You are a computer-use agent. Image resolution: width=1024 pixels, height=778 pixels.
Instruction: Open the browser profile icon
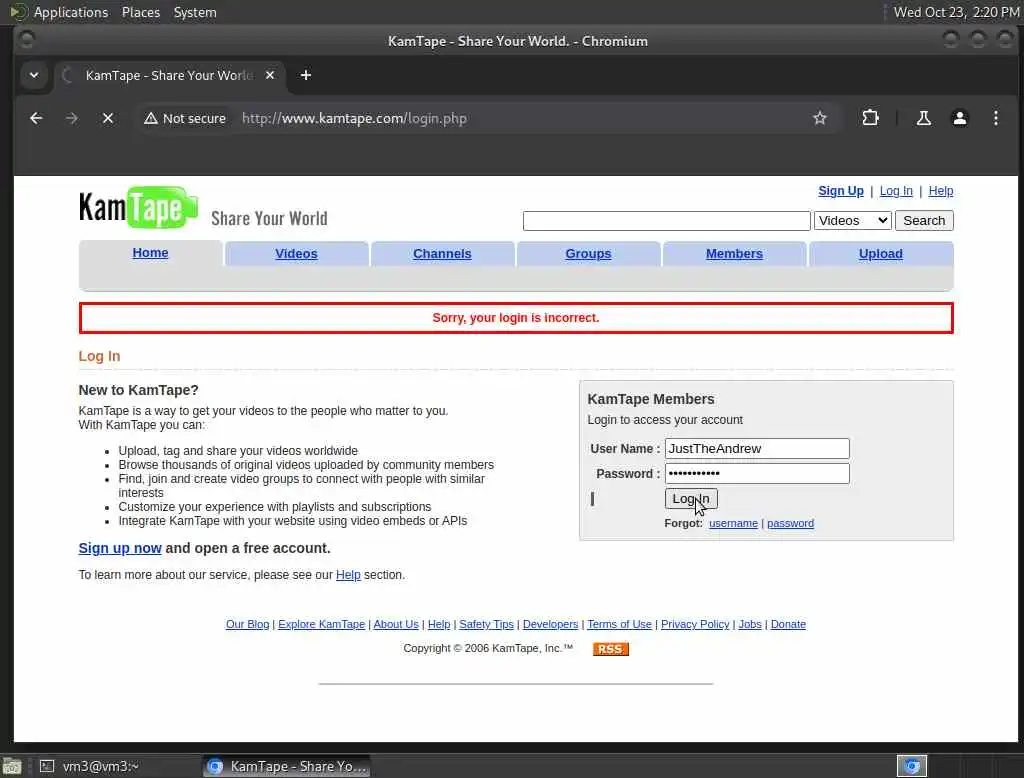pyautogui.click(x=959, y=118)
